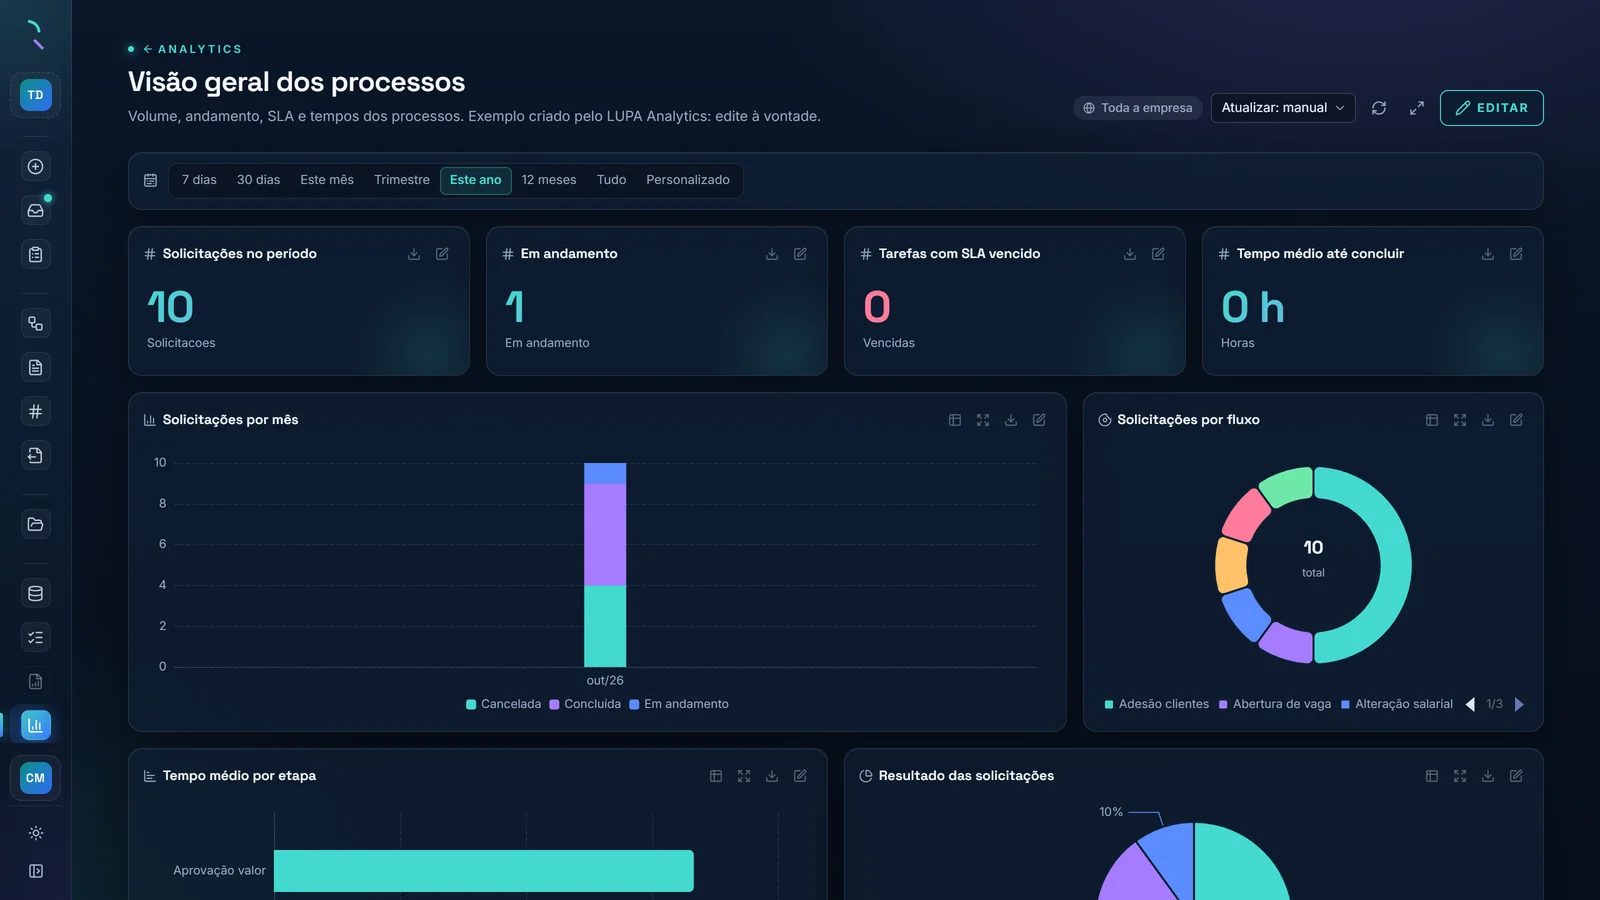Select the 30 dias period tab
1600x900 pixels.
tap(258, 180)
